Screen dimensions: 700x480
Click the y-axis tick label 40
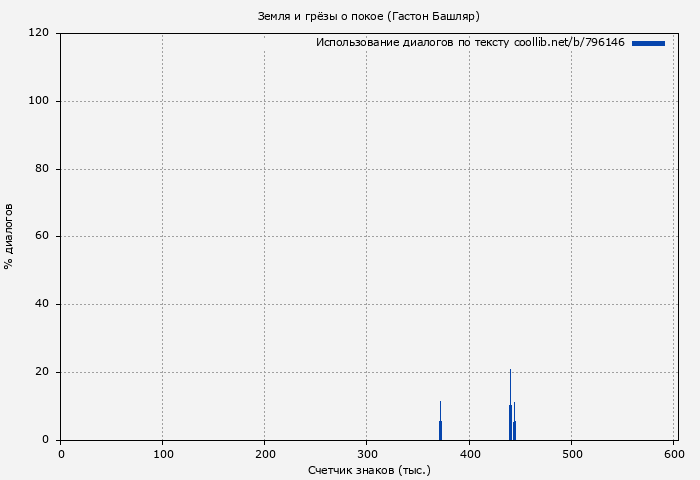pyautogui.click(x=43, y=304)
